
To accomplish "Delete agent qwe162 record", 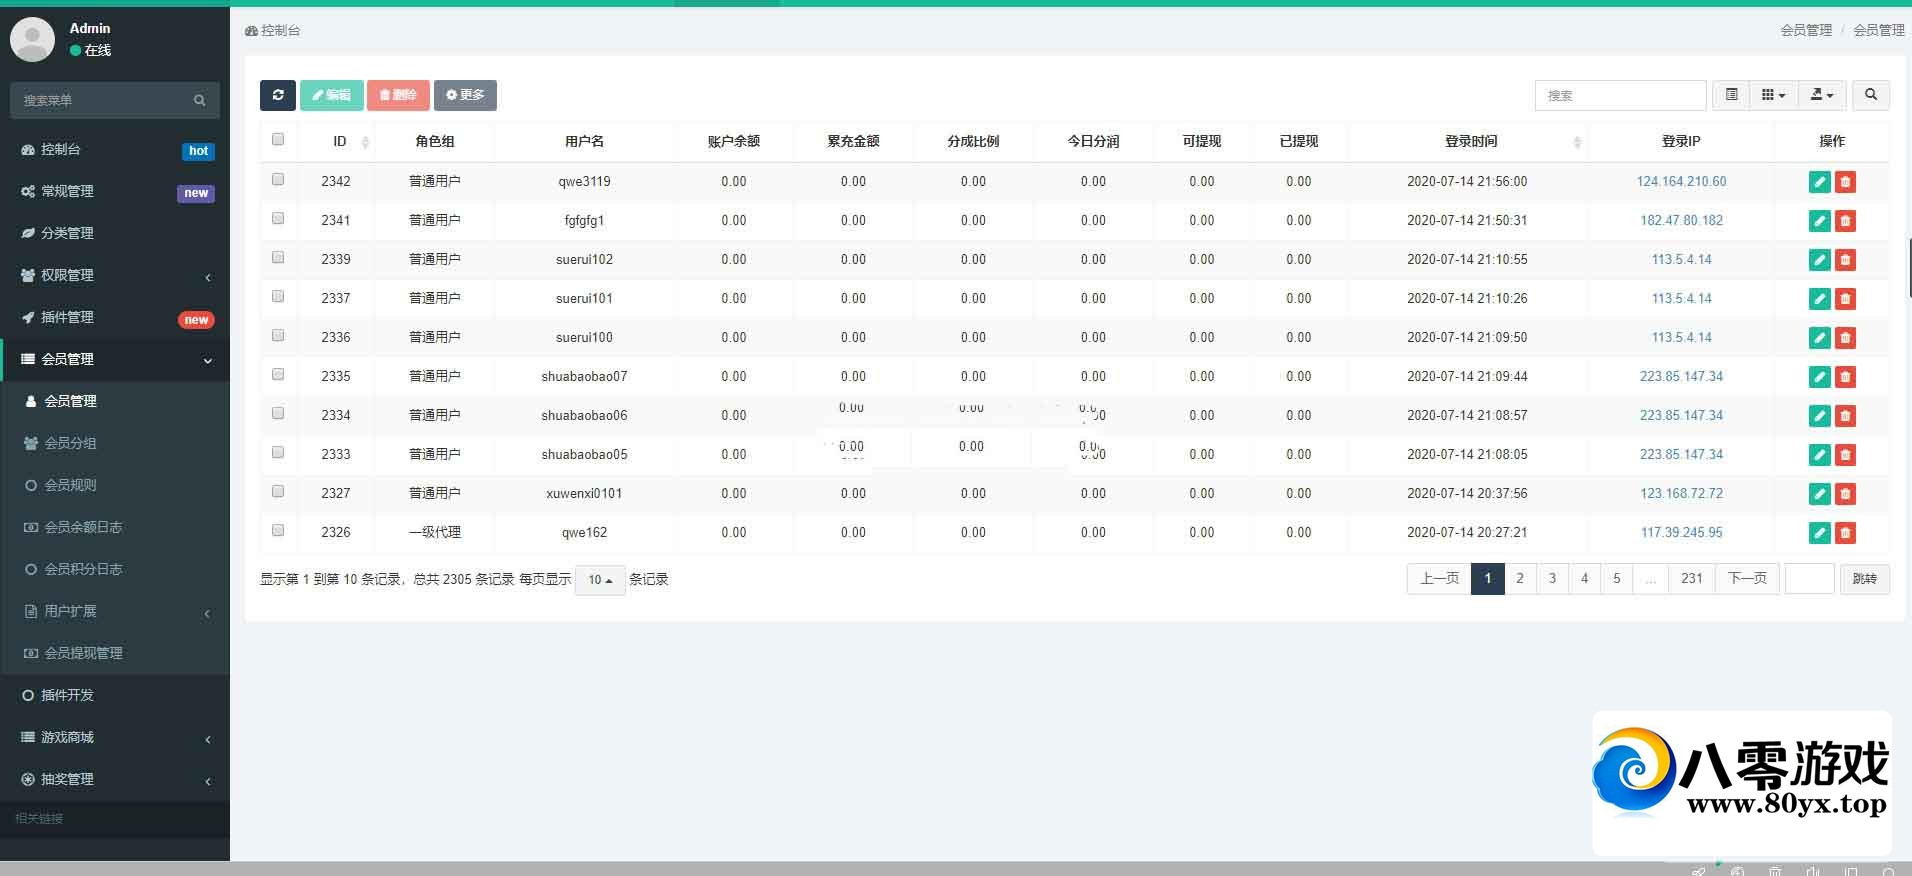I will (x=1845, y=533).
